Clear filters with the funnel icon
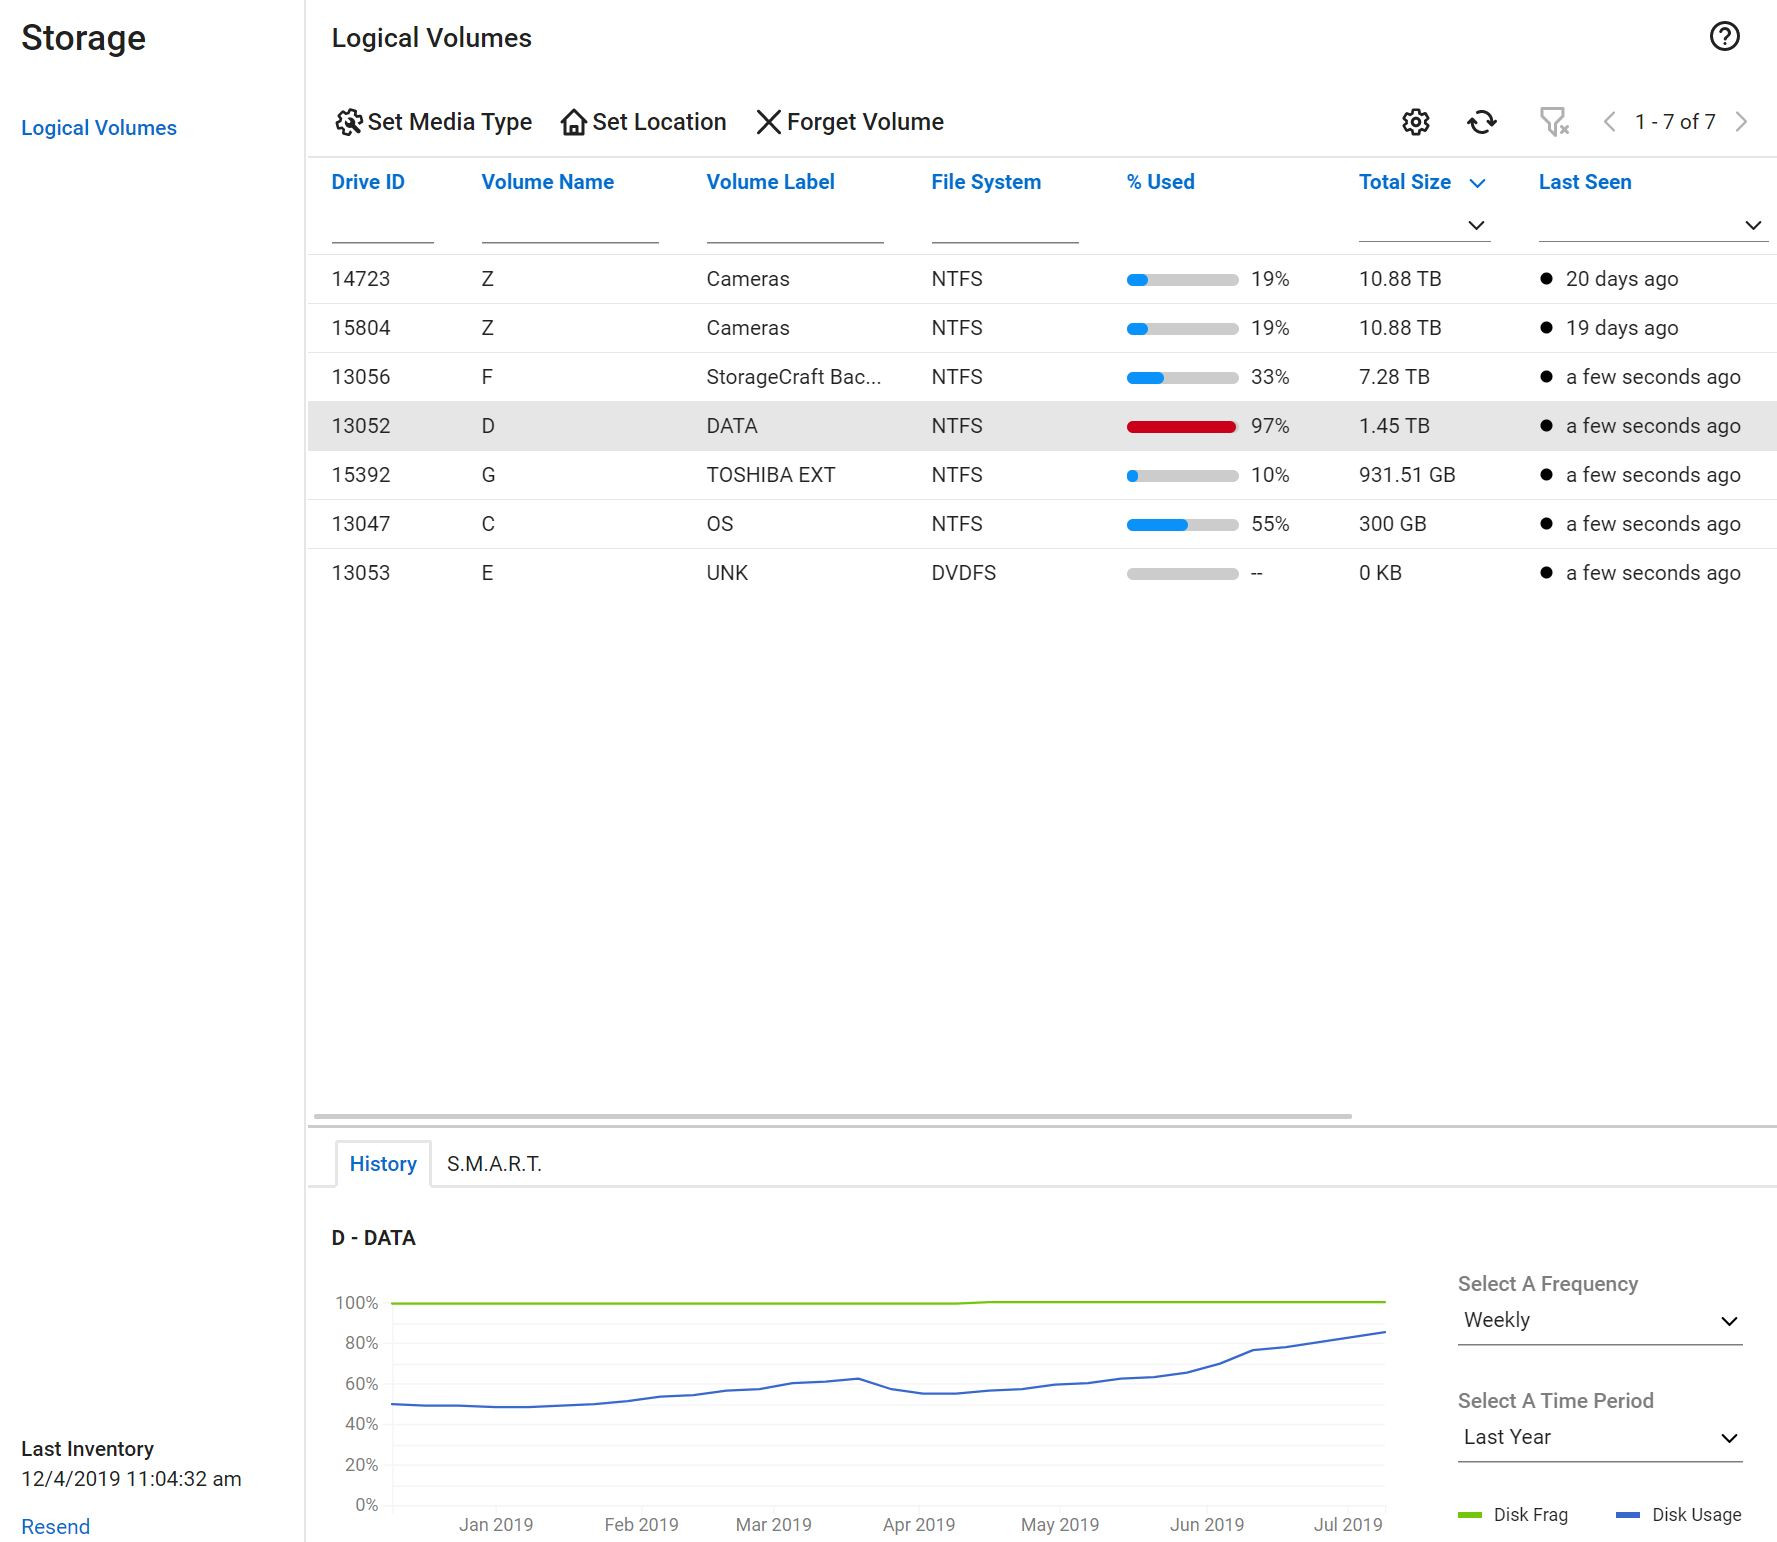Image resolution: width=1777 pixels, height=1542 pixels. (1553, 122)
